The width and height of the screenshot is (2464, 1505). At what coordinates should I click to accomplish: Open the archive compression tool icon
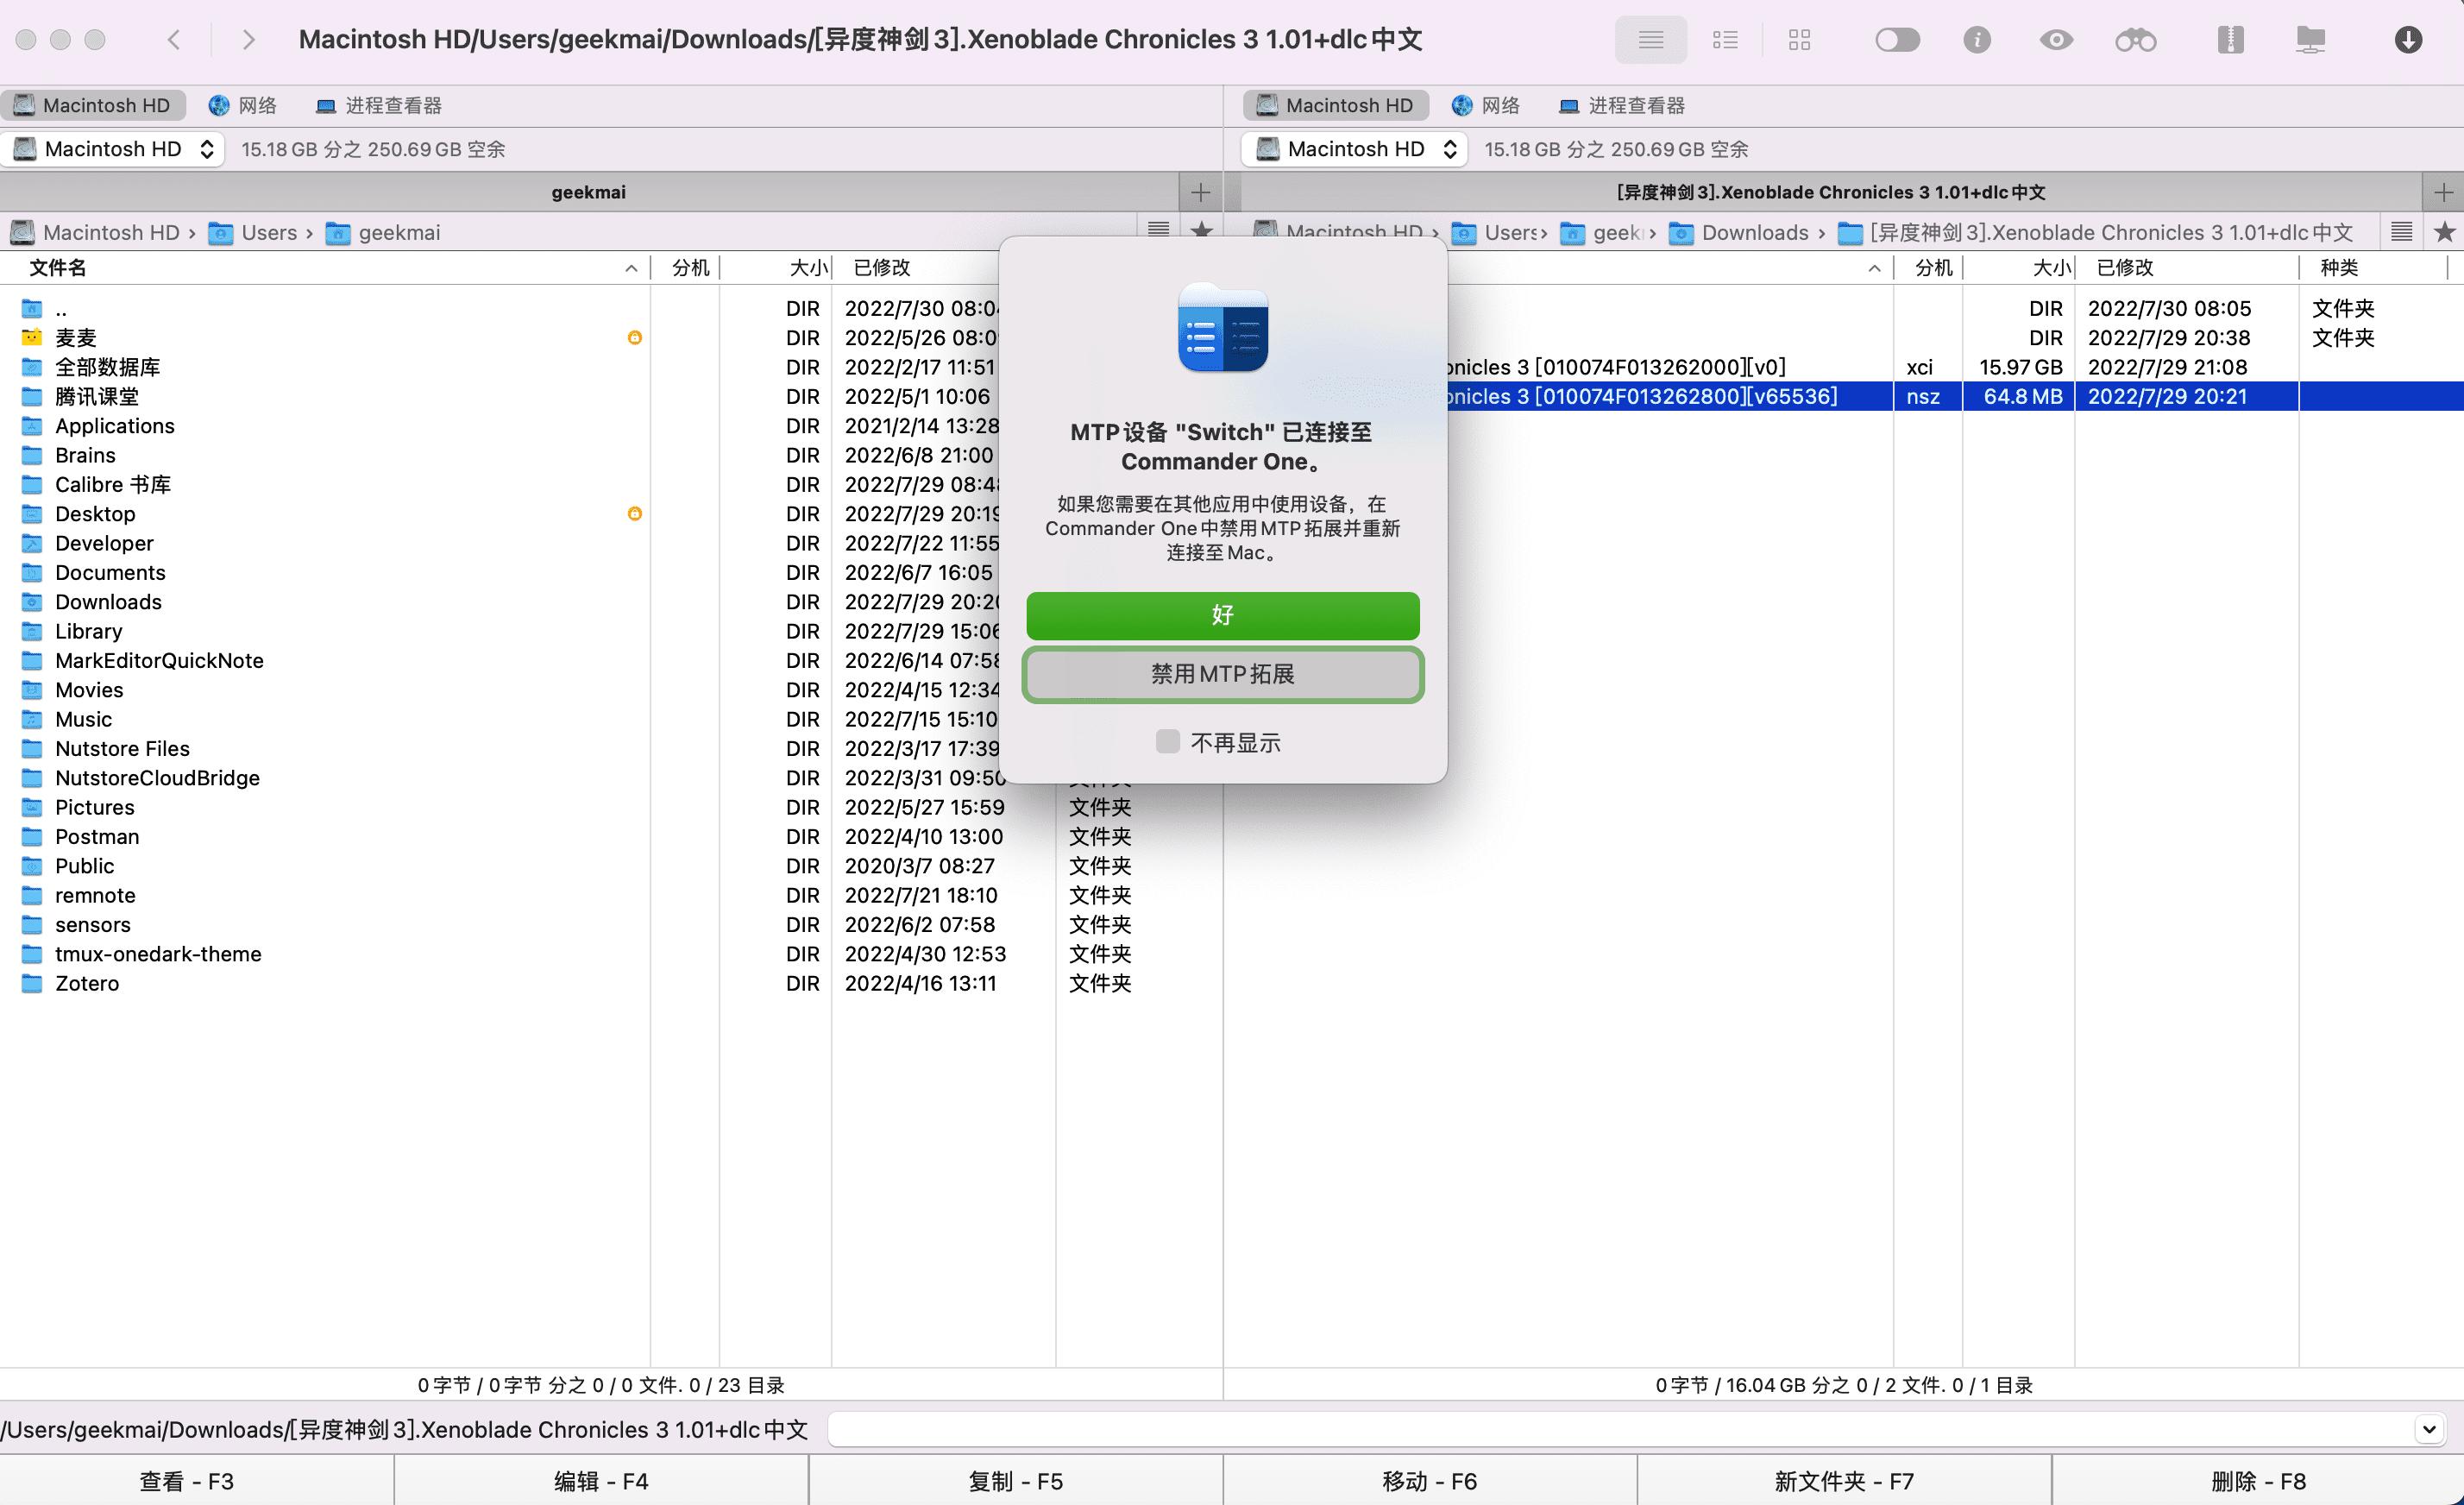click(x=2231, y=40)
